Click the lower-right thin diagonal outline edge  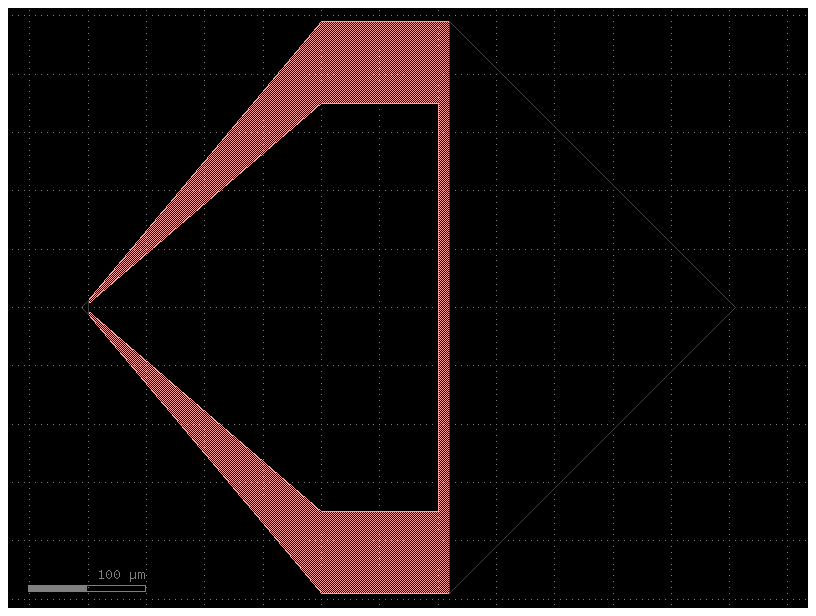(592, 450)
